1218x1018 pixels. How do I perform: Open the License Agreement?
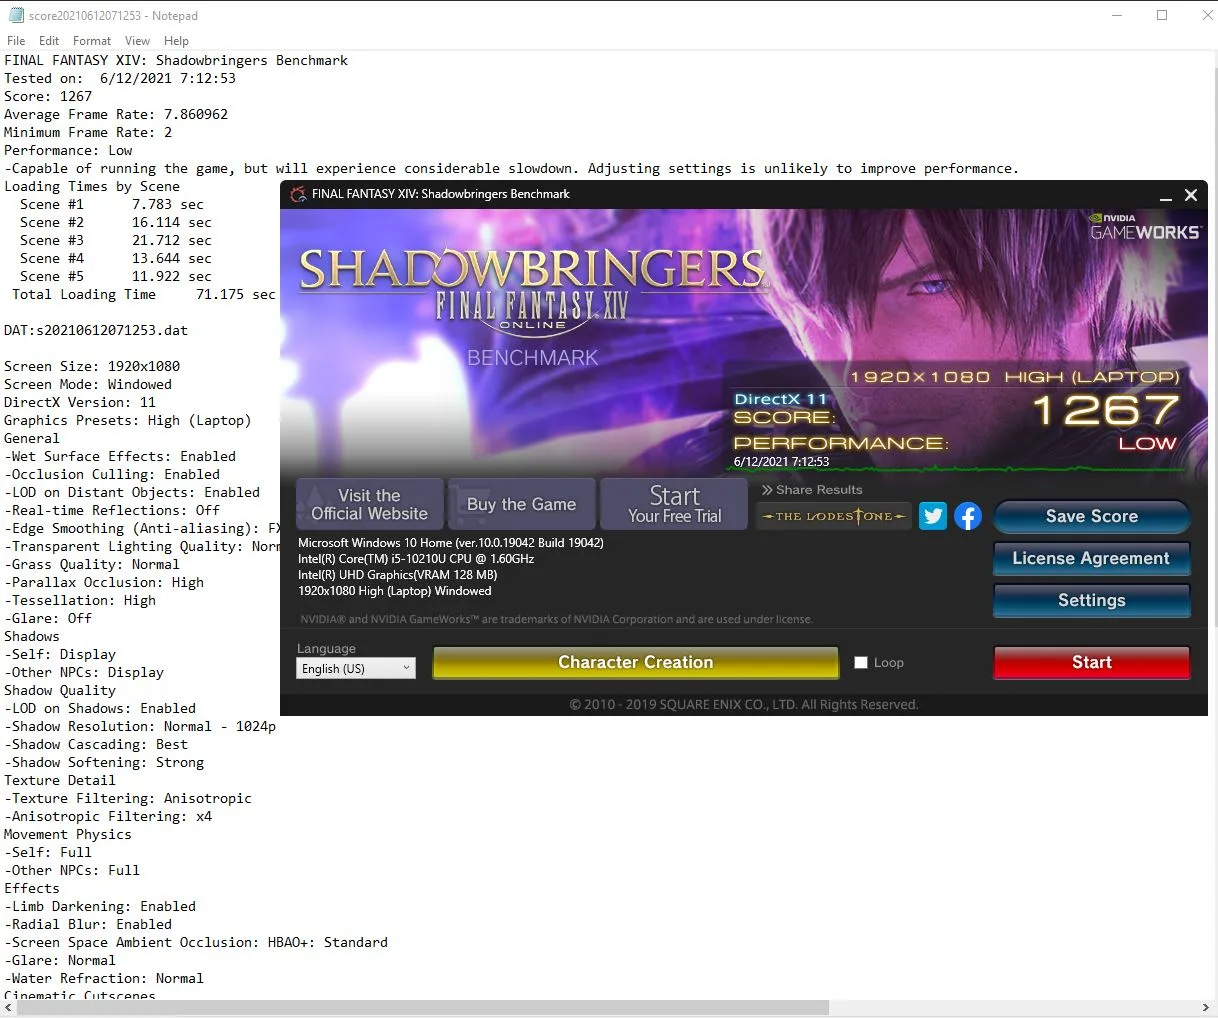(x=1092, y=558)
